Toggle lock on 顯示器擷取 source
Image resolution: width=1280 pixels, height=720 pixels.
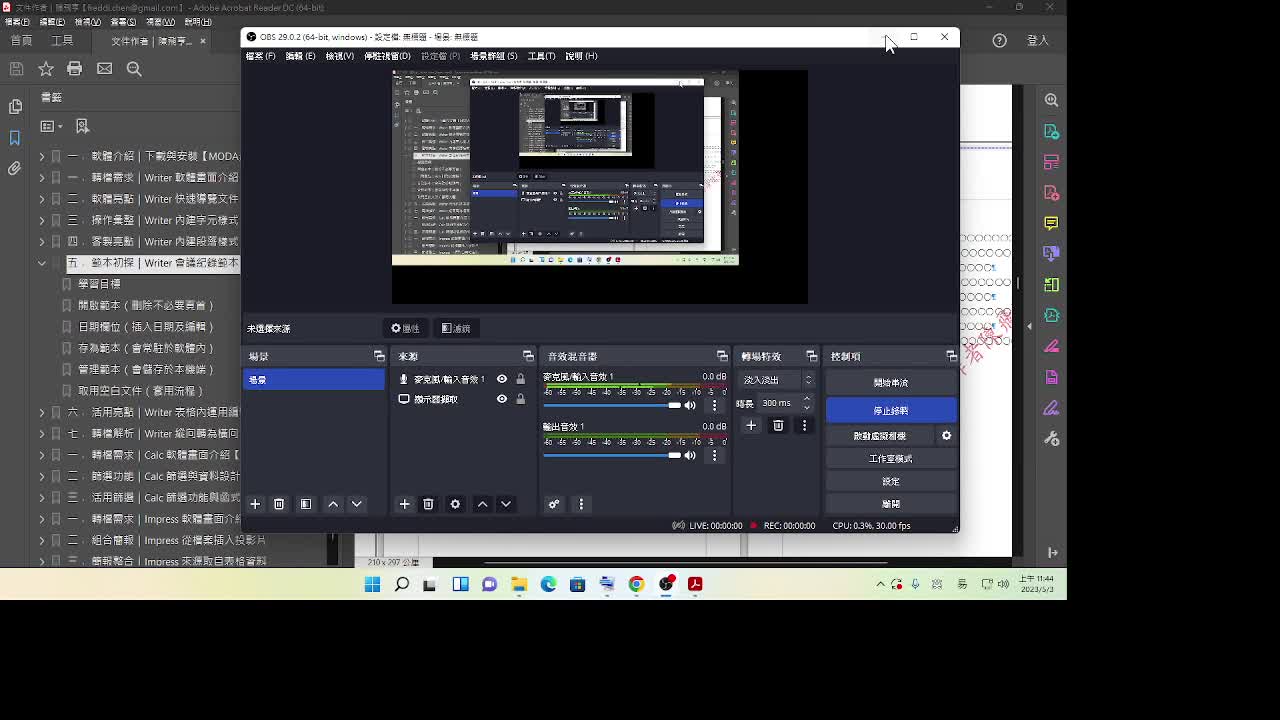pos(520,399)
